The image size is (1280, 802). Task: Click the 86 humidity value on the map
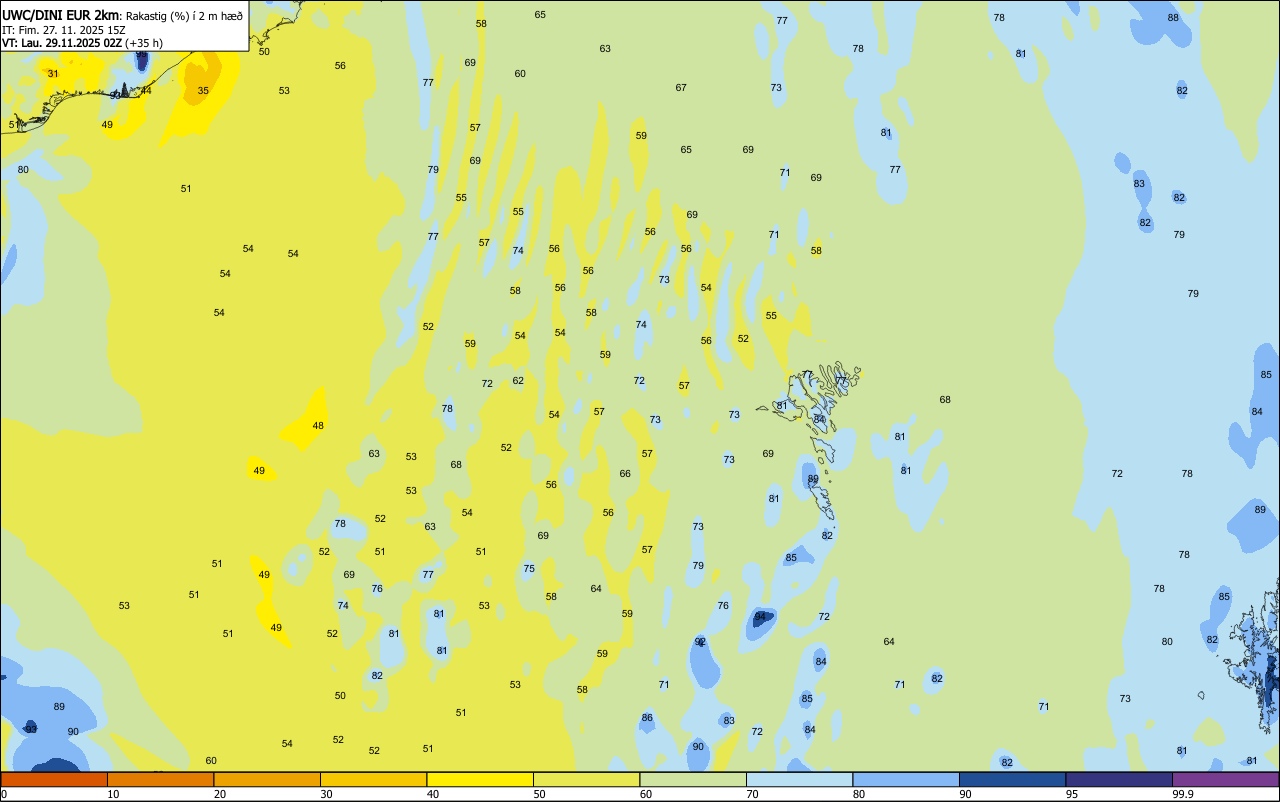[x=647, y=718]
